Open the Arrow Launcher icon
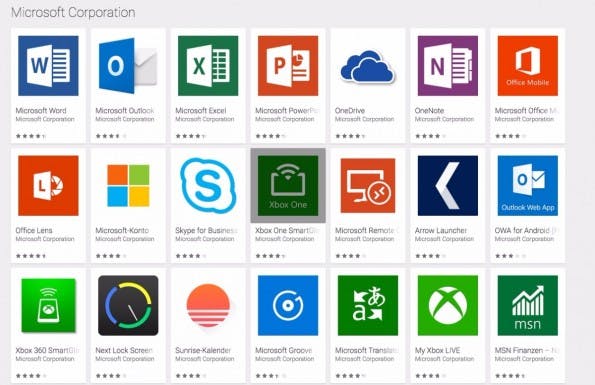Screen dimensions: 595x385 (448, 185)
